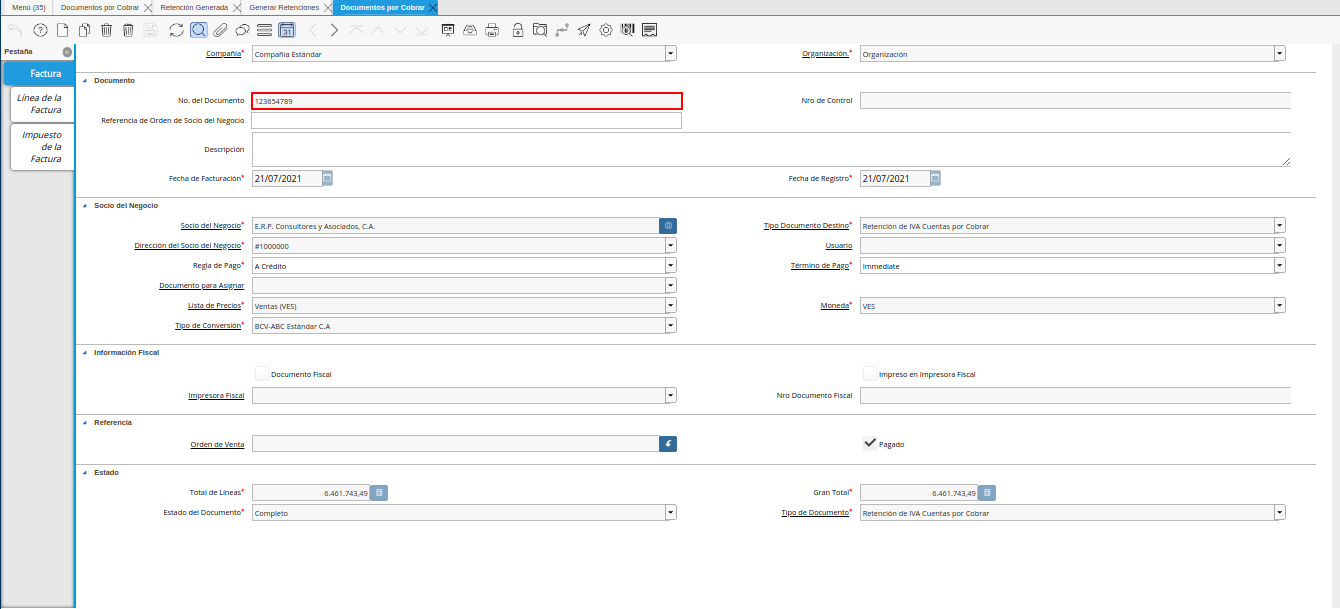Click the Socio del Negocio lookup button
The width and height of the screenshot is (1340, 609).
point(668,226)
